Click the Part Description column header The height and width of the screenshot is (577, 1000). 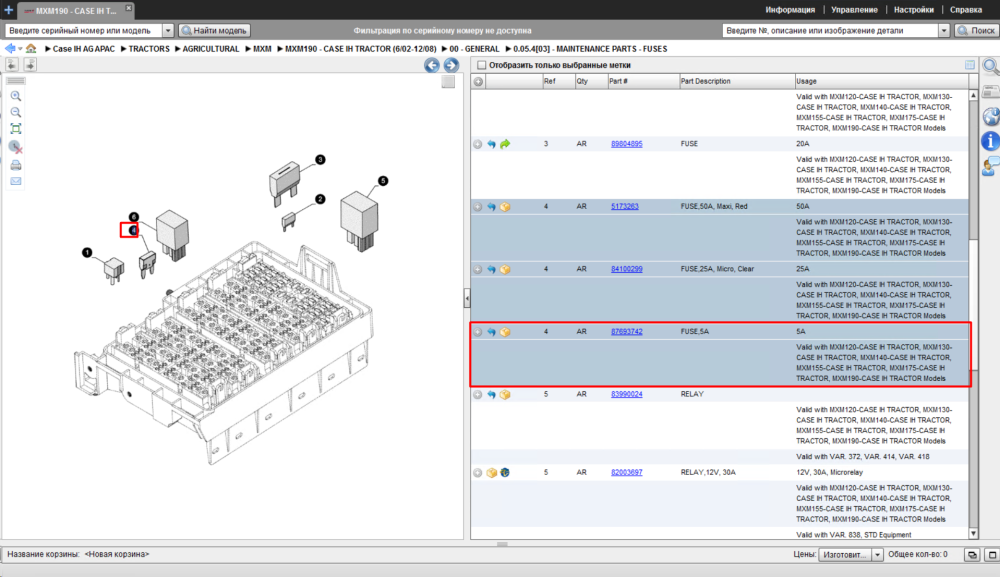point(737,82)
